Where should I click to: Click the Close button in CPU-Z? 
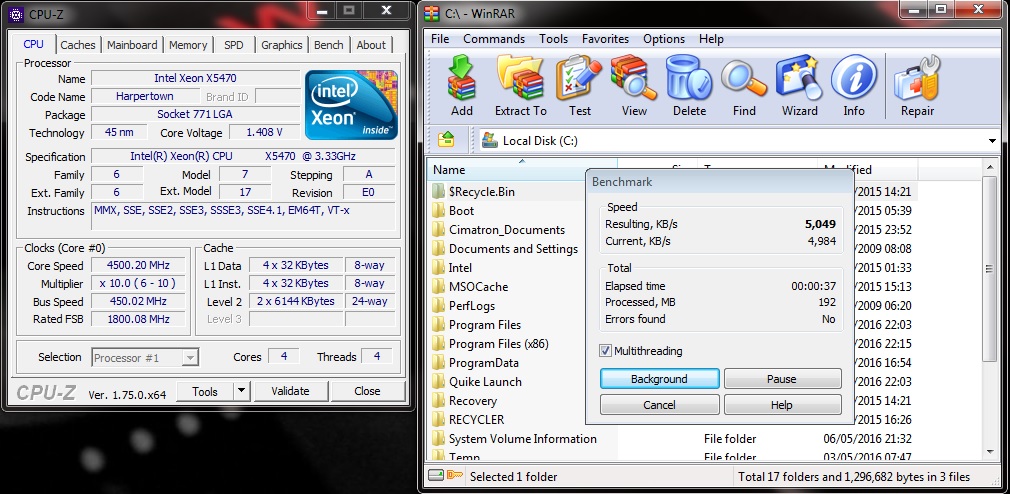point(367,391)
